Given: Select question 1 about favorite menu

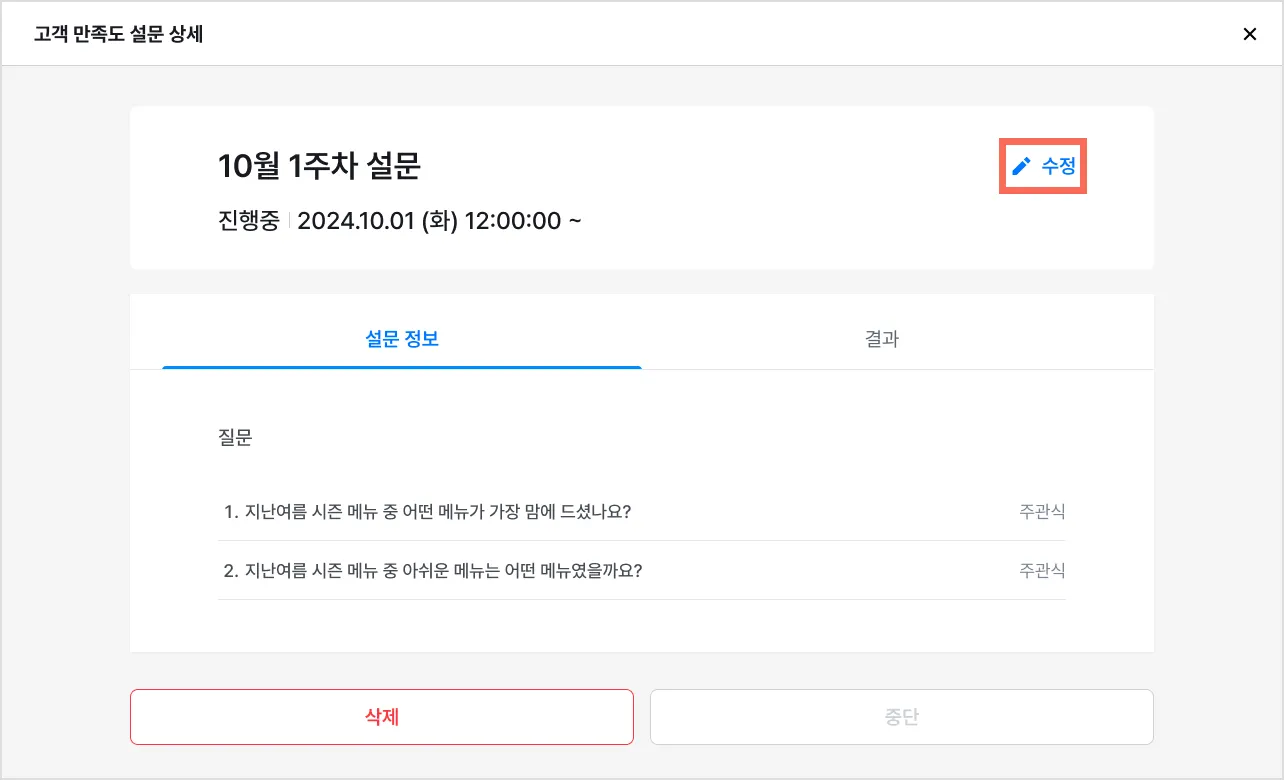Looking at the screenshot, I should [x=428, y=512].
